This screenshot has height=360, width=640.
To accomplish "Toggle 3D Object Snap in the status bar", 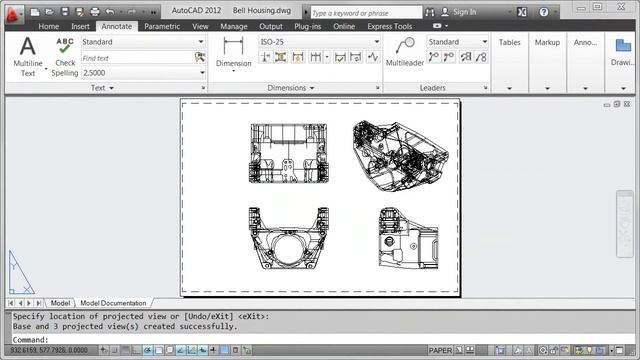I will click(x=169, y=350).
